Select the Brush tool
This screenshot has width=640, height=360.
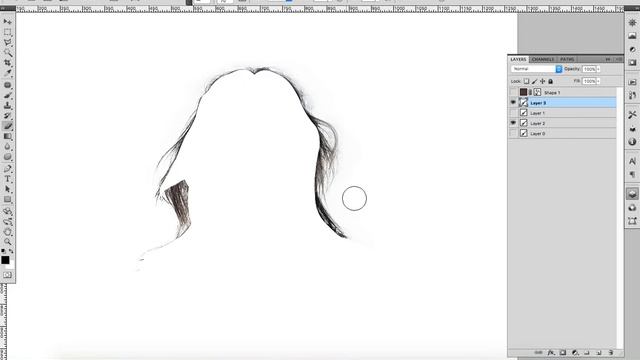pos(7,95)
